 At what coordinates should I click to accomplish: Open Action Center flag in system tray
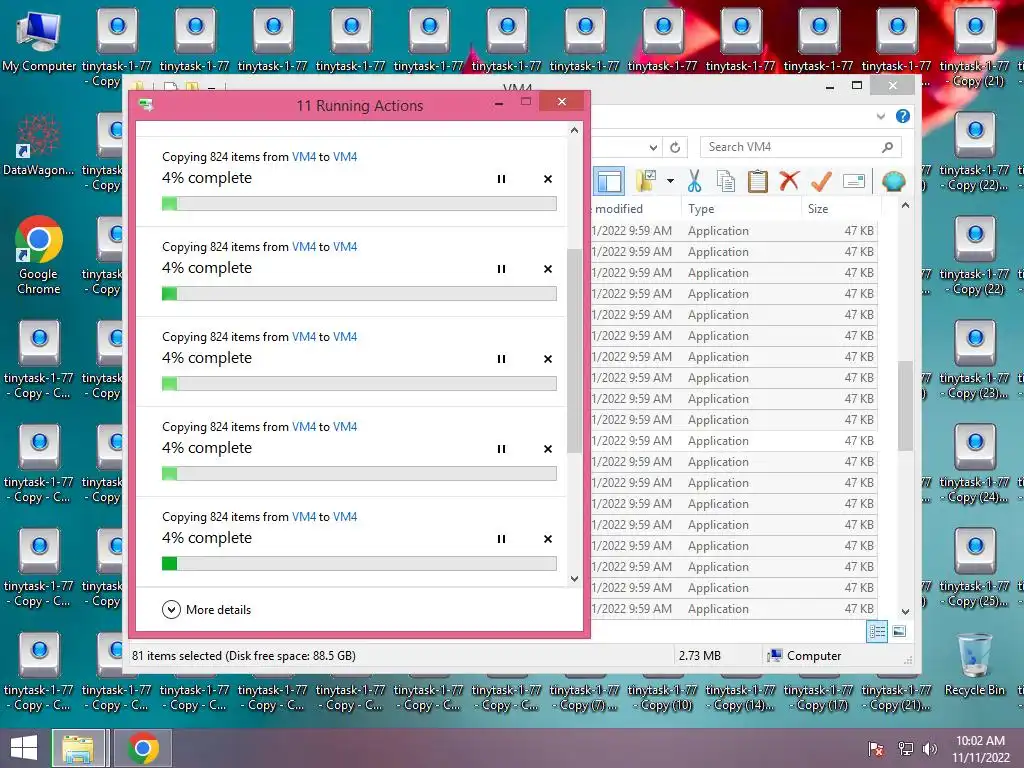point(876,749)
